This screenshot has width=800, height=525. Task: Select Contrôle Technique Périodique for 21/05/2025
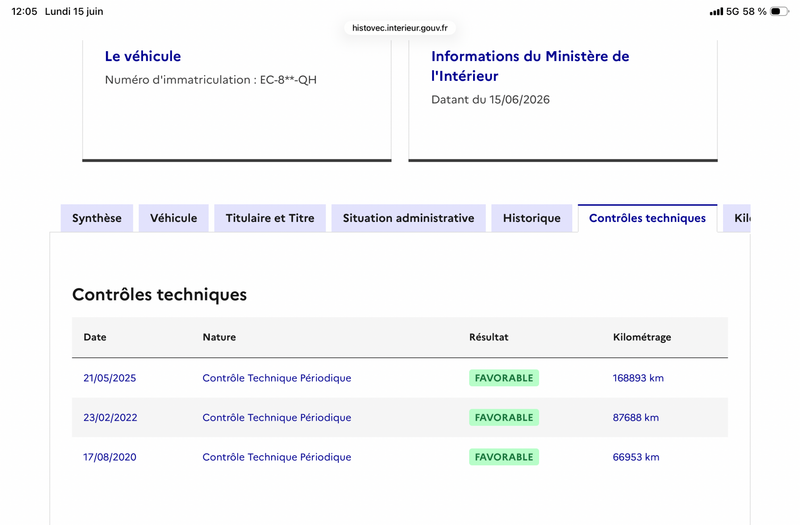277,378
